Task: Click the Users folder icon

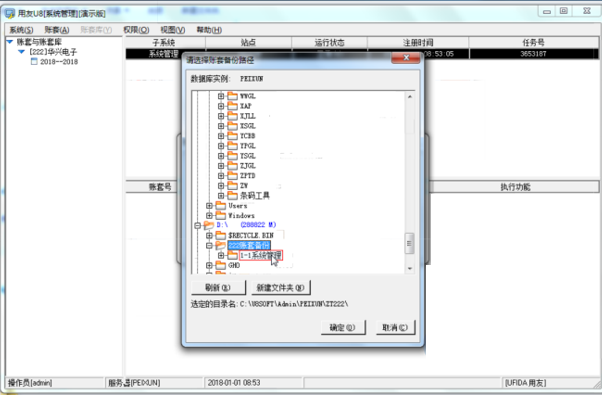Action: pyautogui.click(x=220, y=205)
